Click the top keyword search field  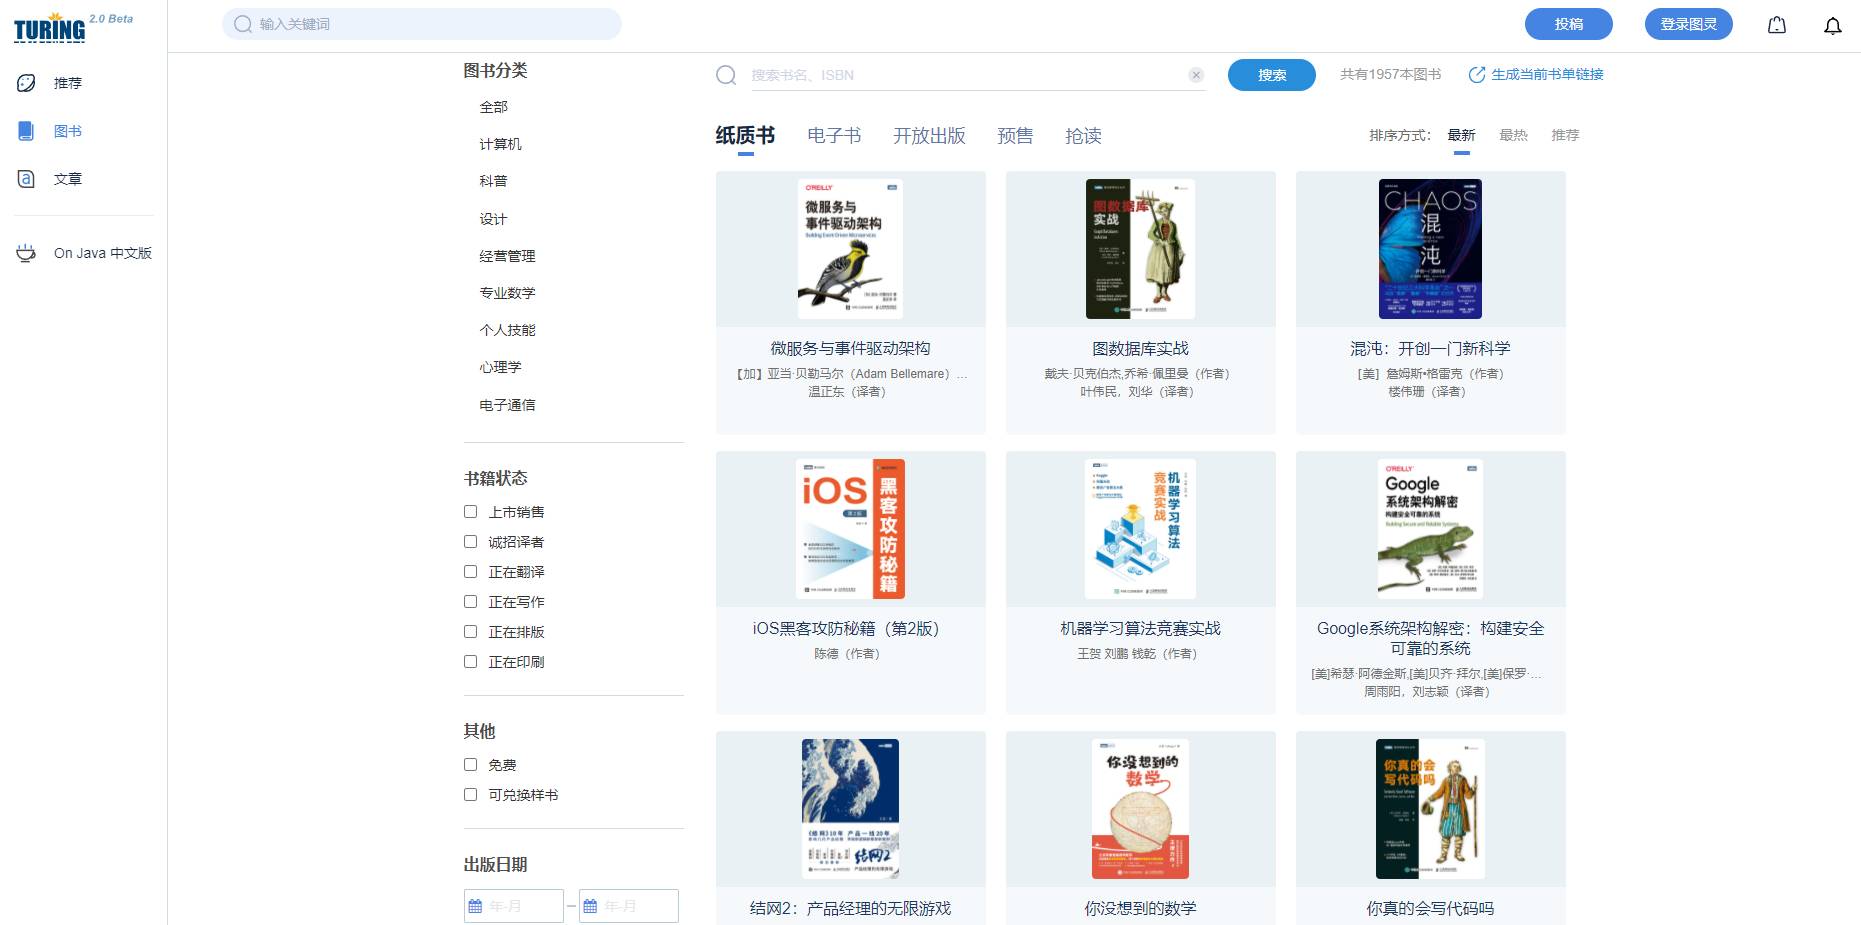pyautogui.click(x=422, y=24)
